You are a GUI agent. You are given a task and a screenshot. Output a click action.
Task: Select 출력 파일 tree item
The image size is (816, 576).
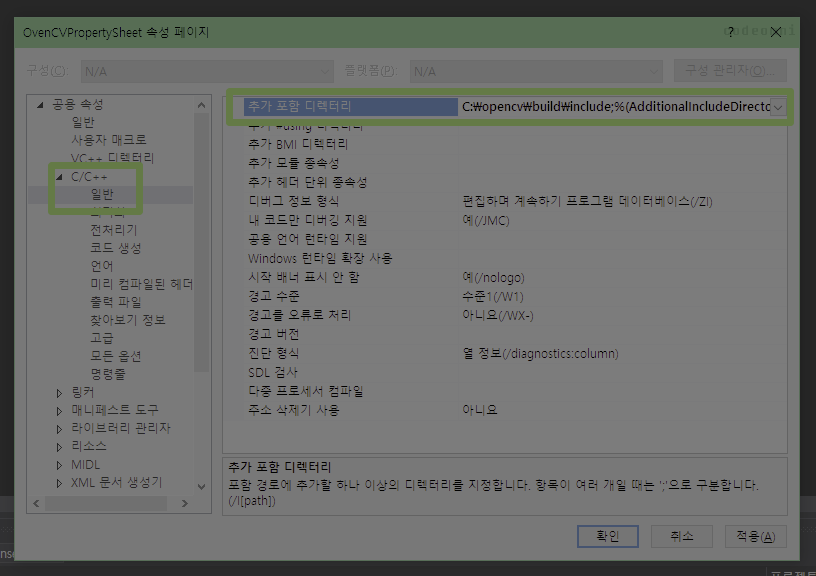click(x=116, y=302)
